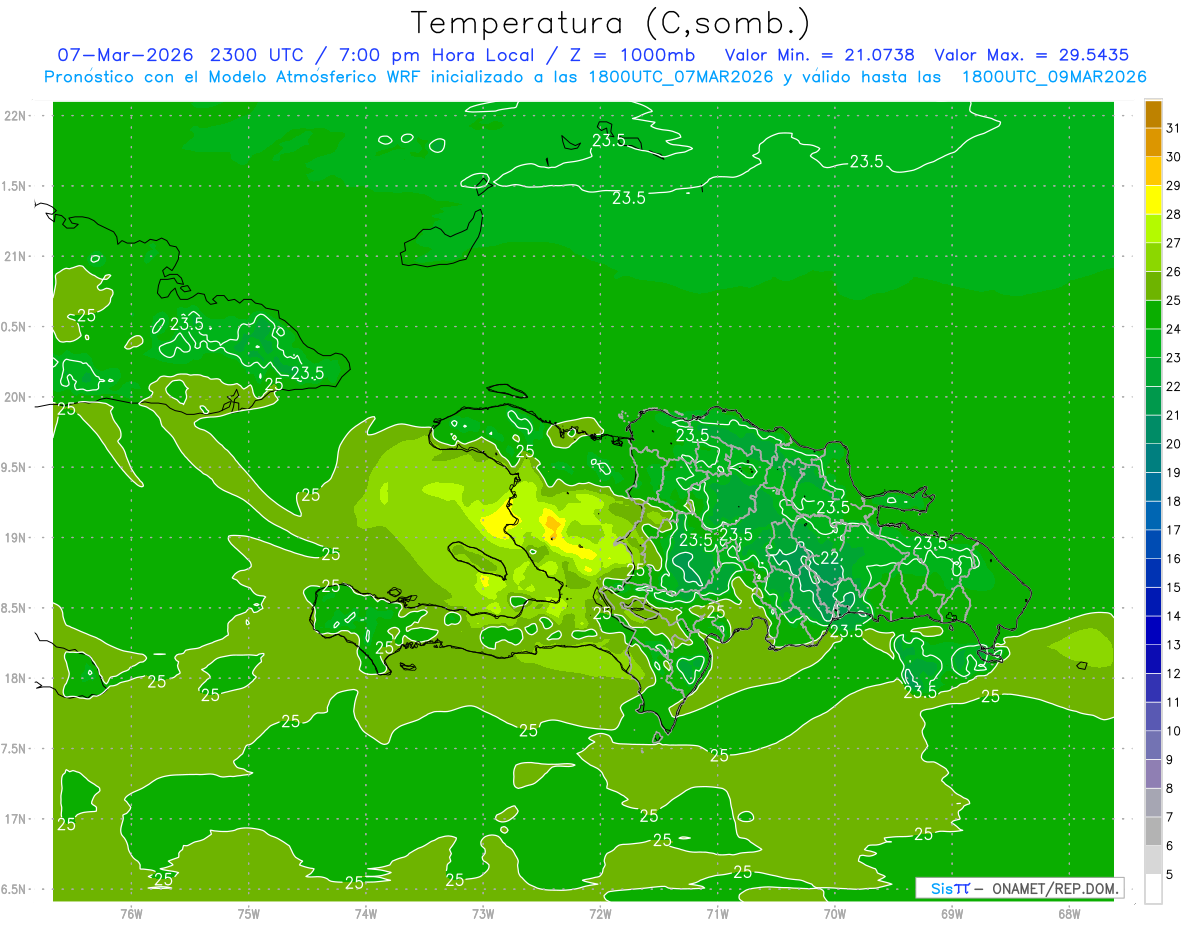Image resolution: width=1200 pixels, height=927 pixels.
Task: Click the legend value '5'
Action: click(1170, 874)
